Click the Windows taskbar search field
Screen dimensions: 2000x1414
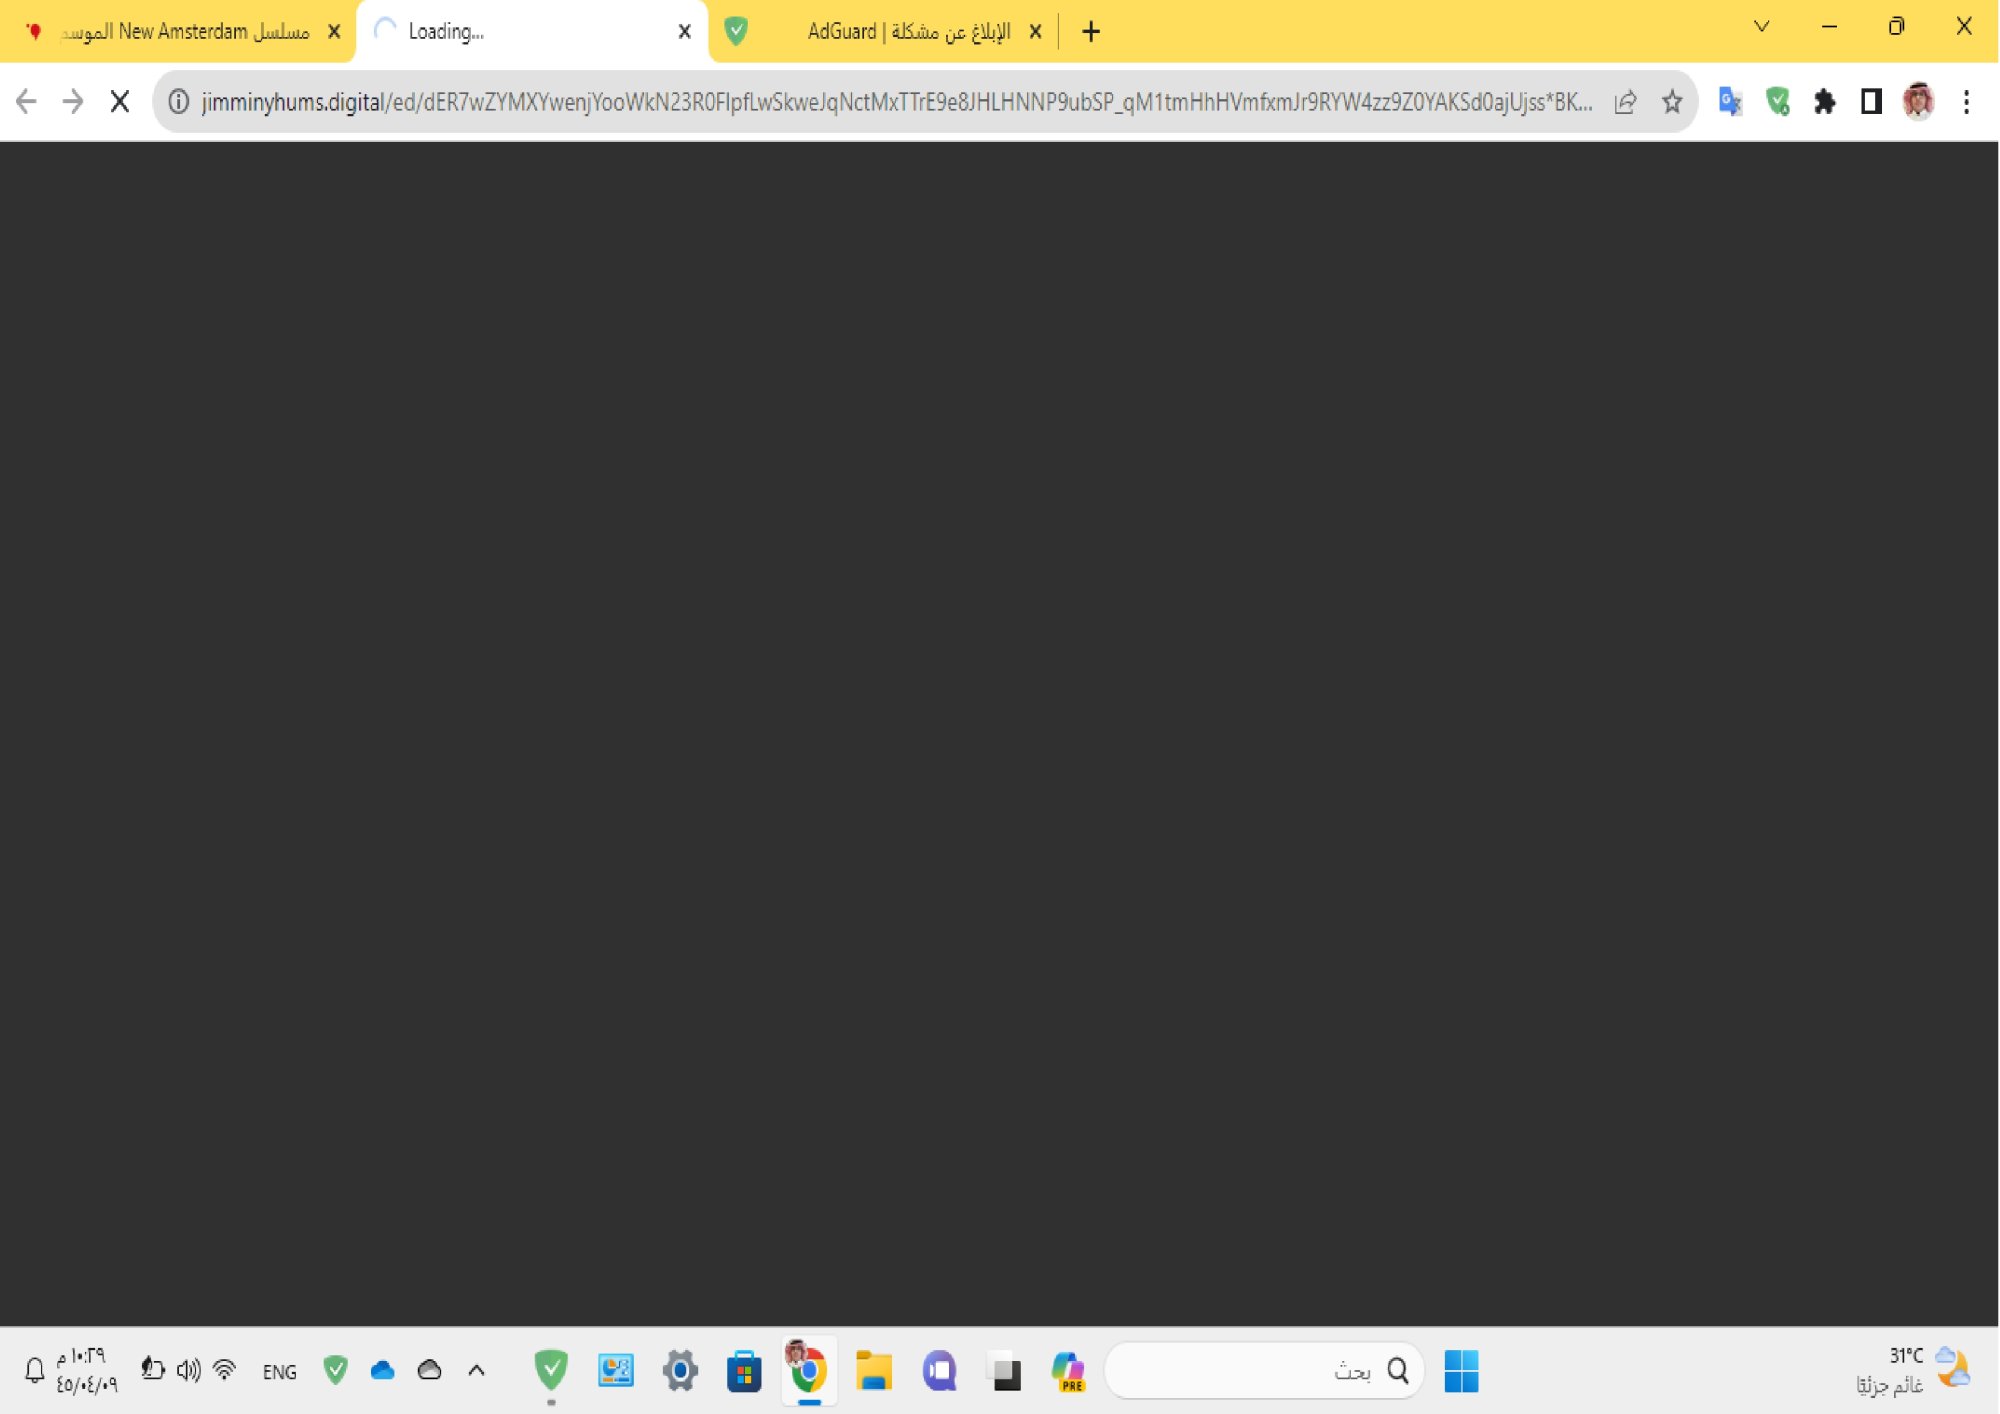[x=1265, y=1370]
